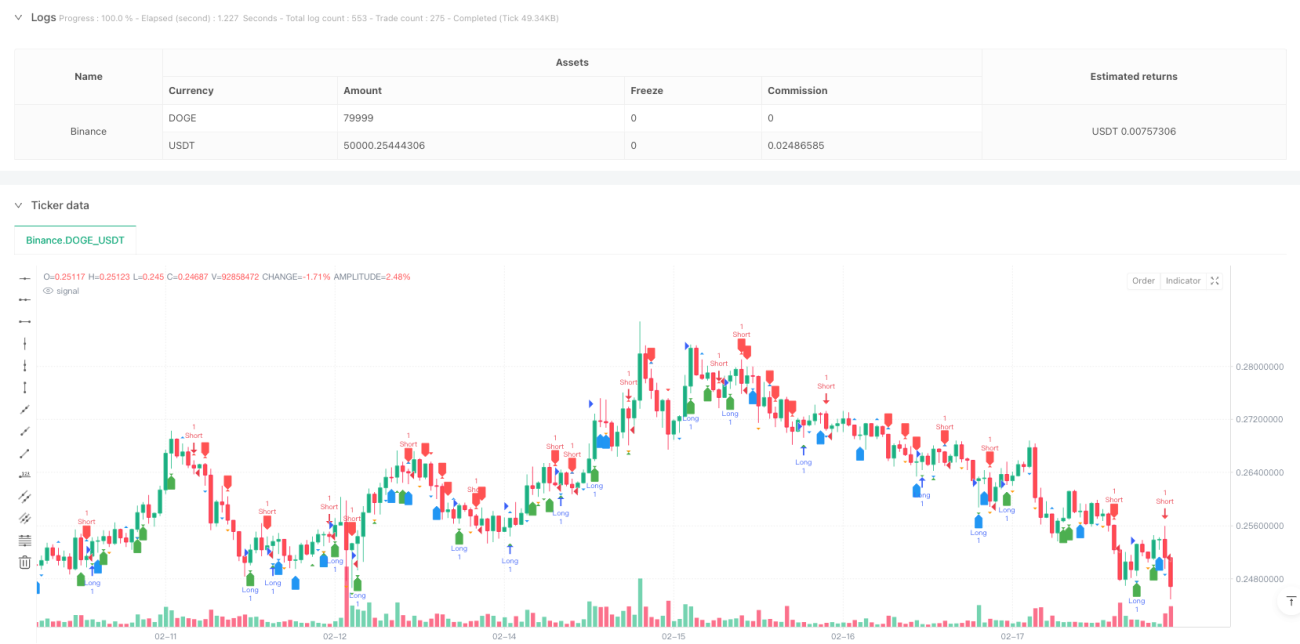Select the parallel lines channel tool

(x=25, y=497)
